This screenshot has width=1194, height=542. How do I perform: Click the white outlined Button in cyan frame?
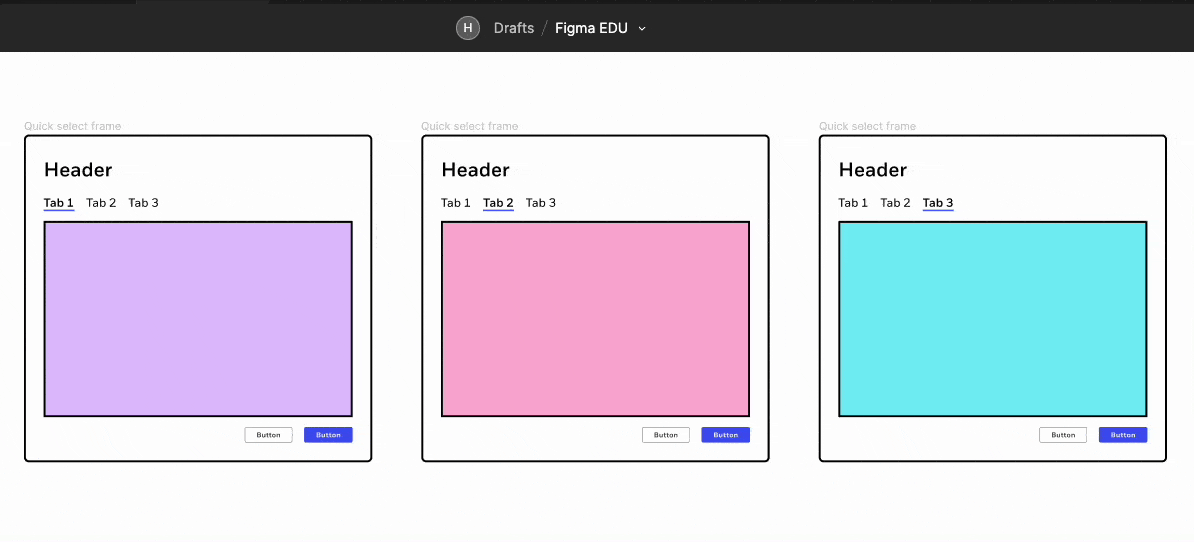point(1063,435)
